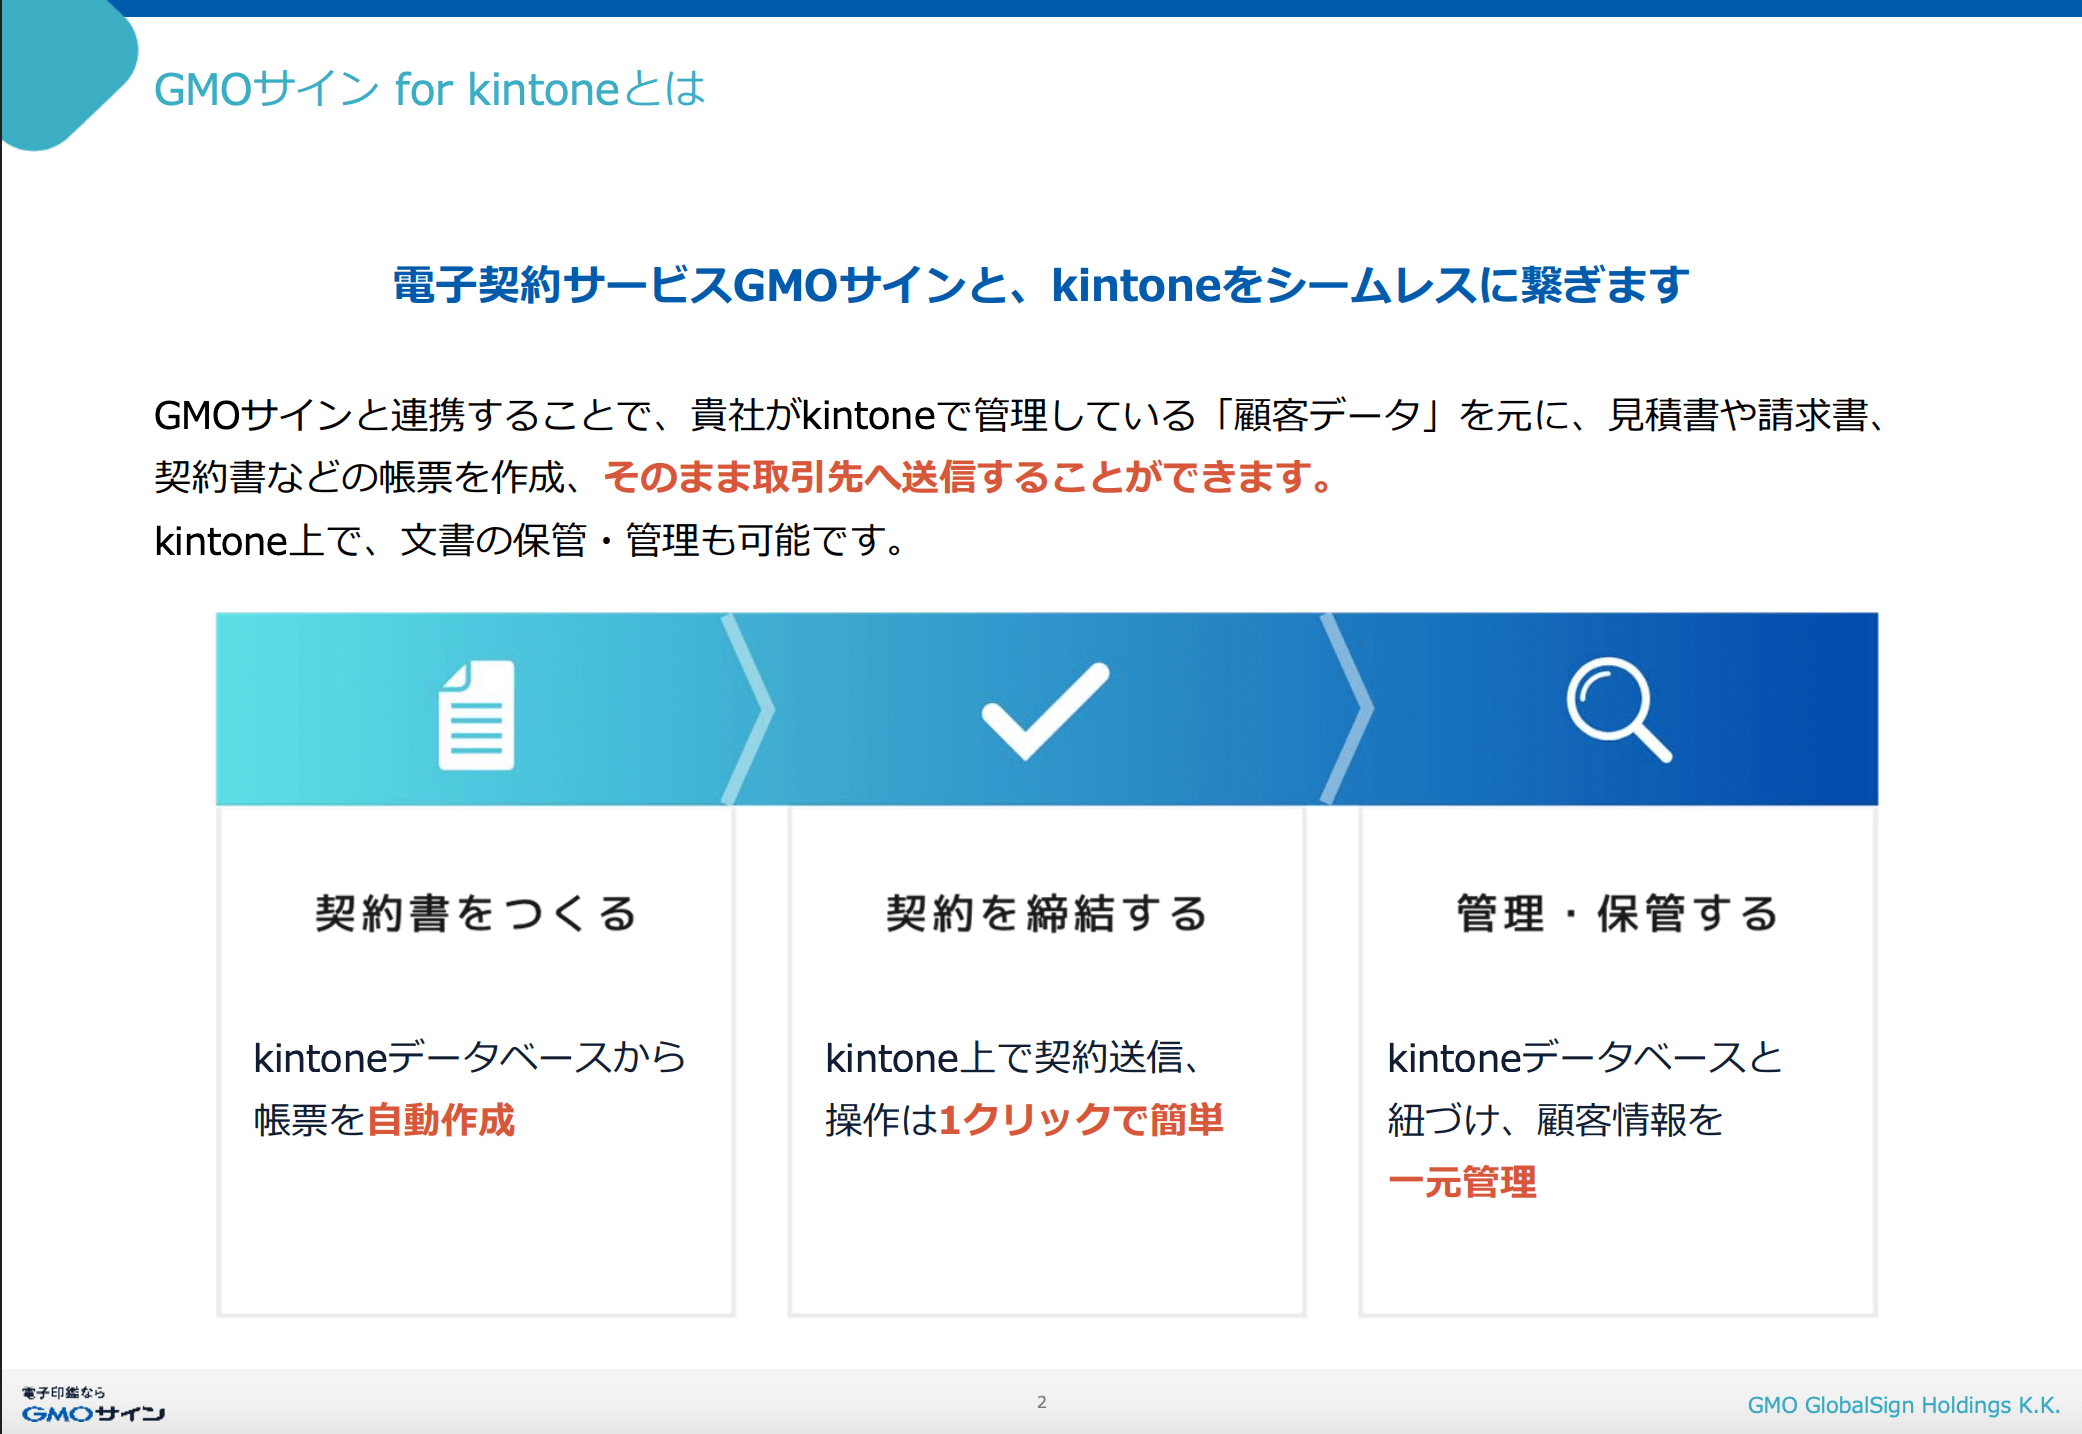Click the red 自動作成 text
The image size is (2082, 1434).
pos(441,1120)
